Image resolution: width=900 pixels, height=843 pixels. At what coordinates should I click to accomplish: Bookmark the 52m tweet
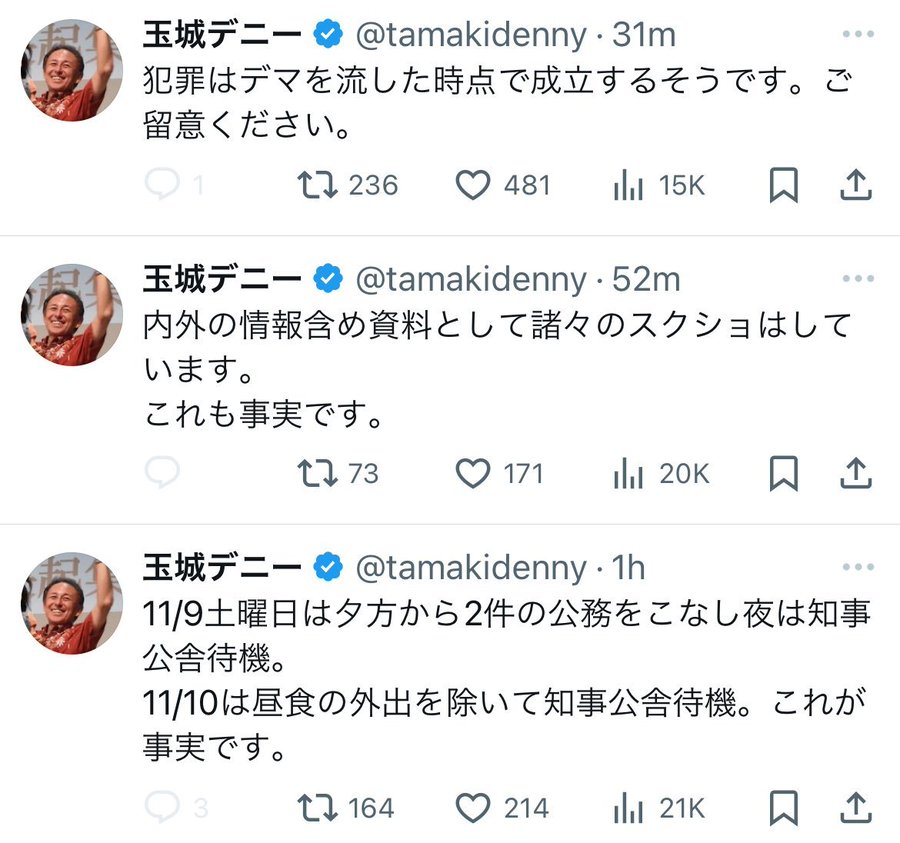coord(784,473)
